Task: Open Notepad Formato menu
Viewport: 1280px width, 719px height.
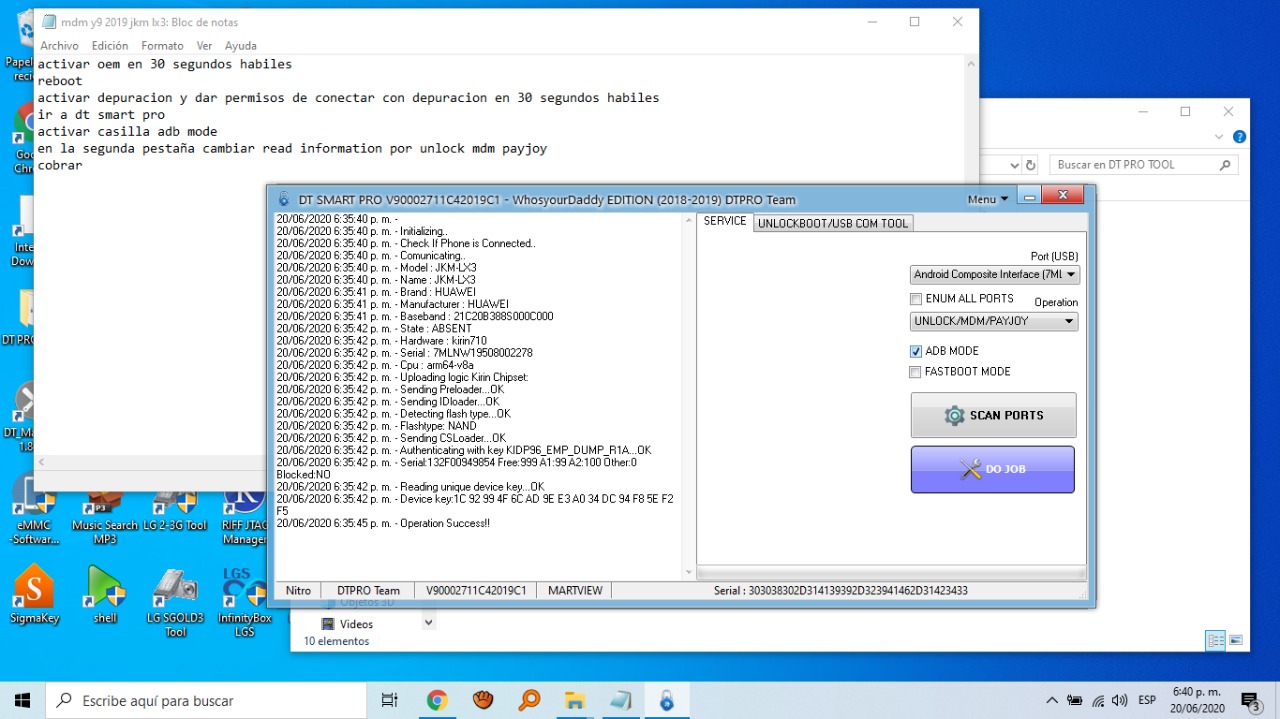Action: pos(162,46)
